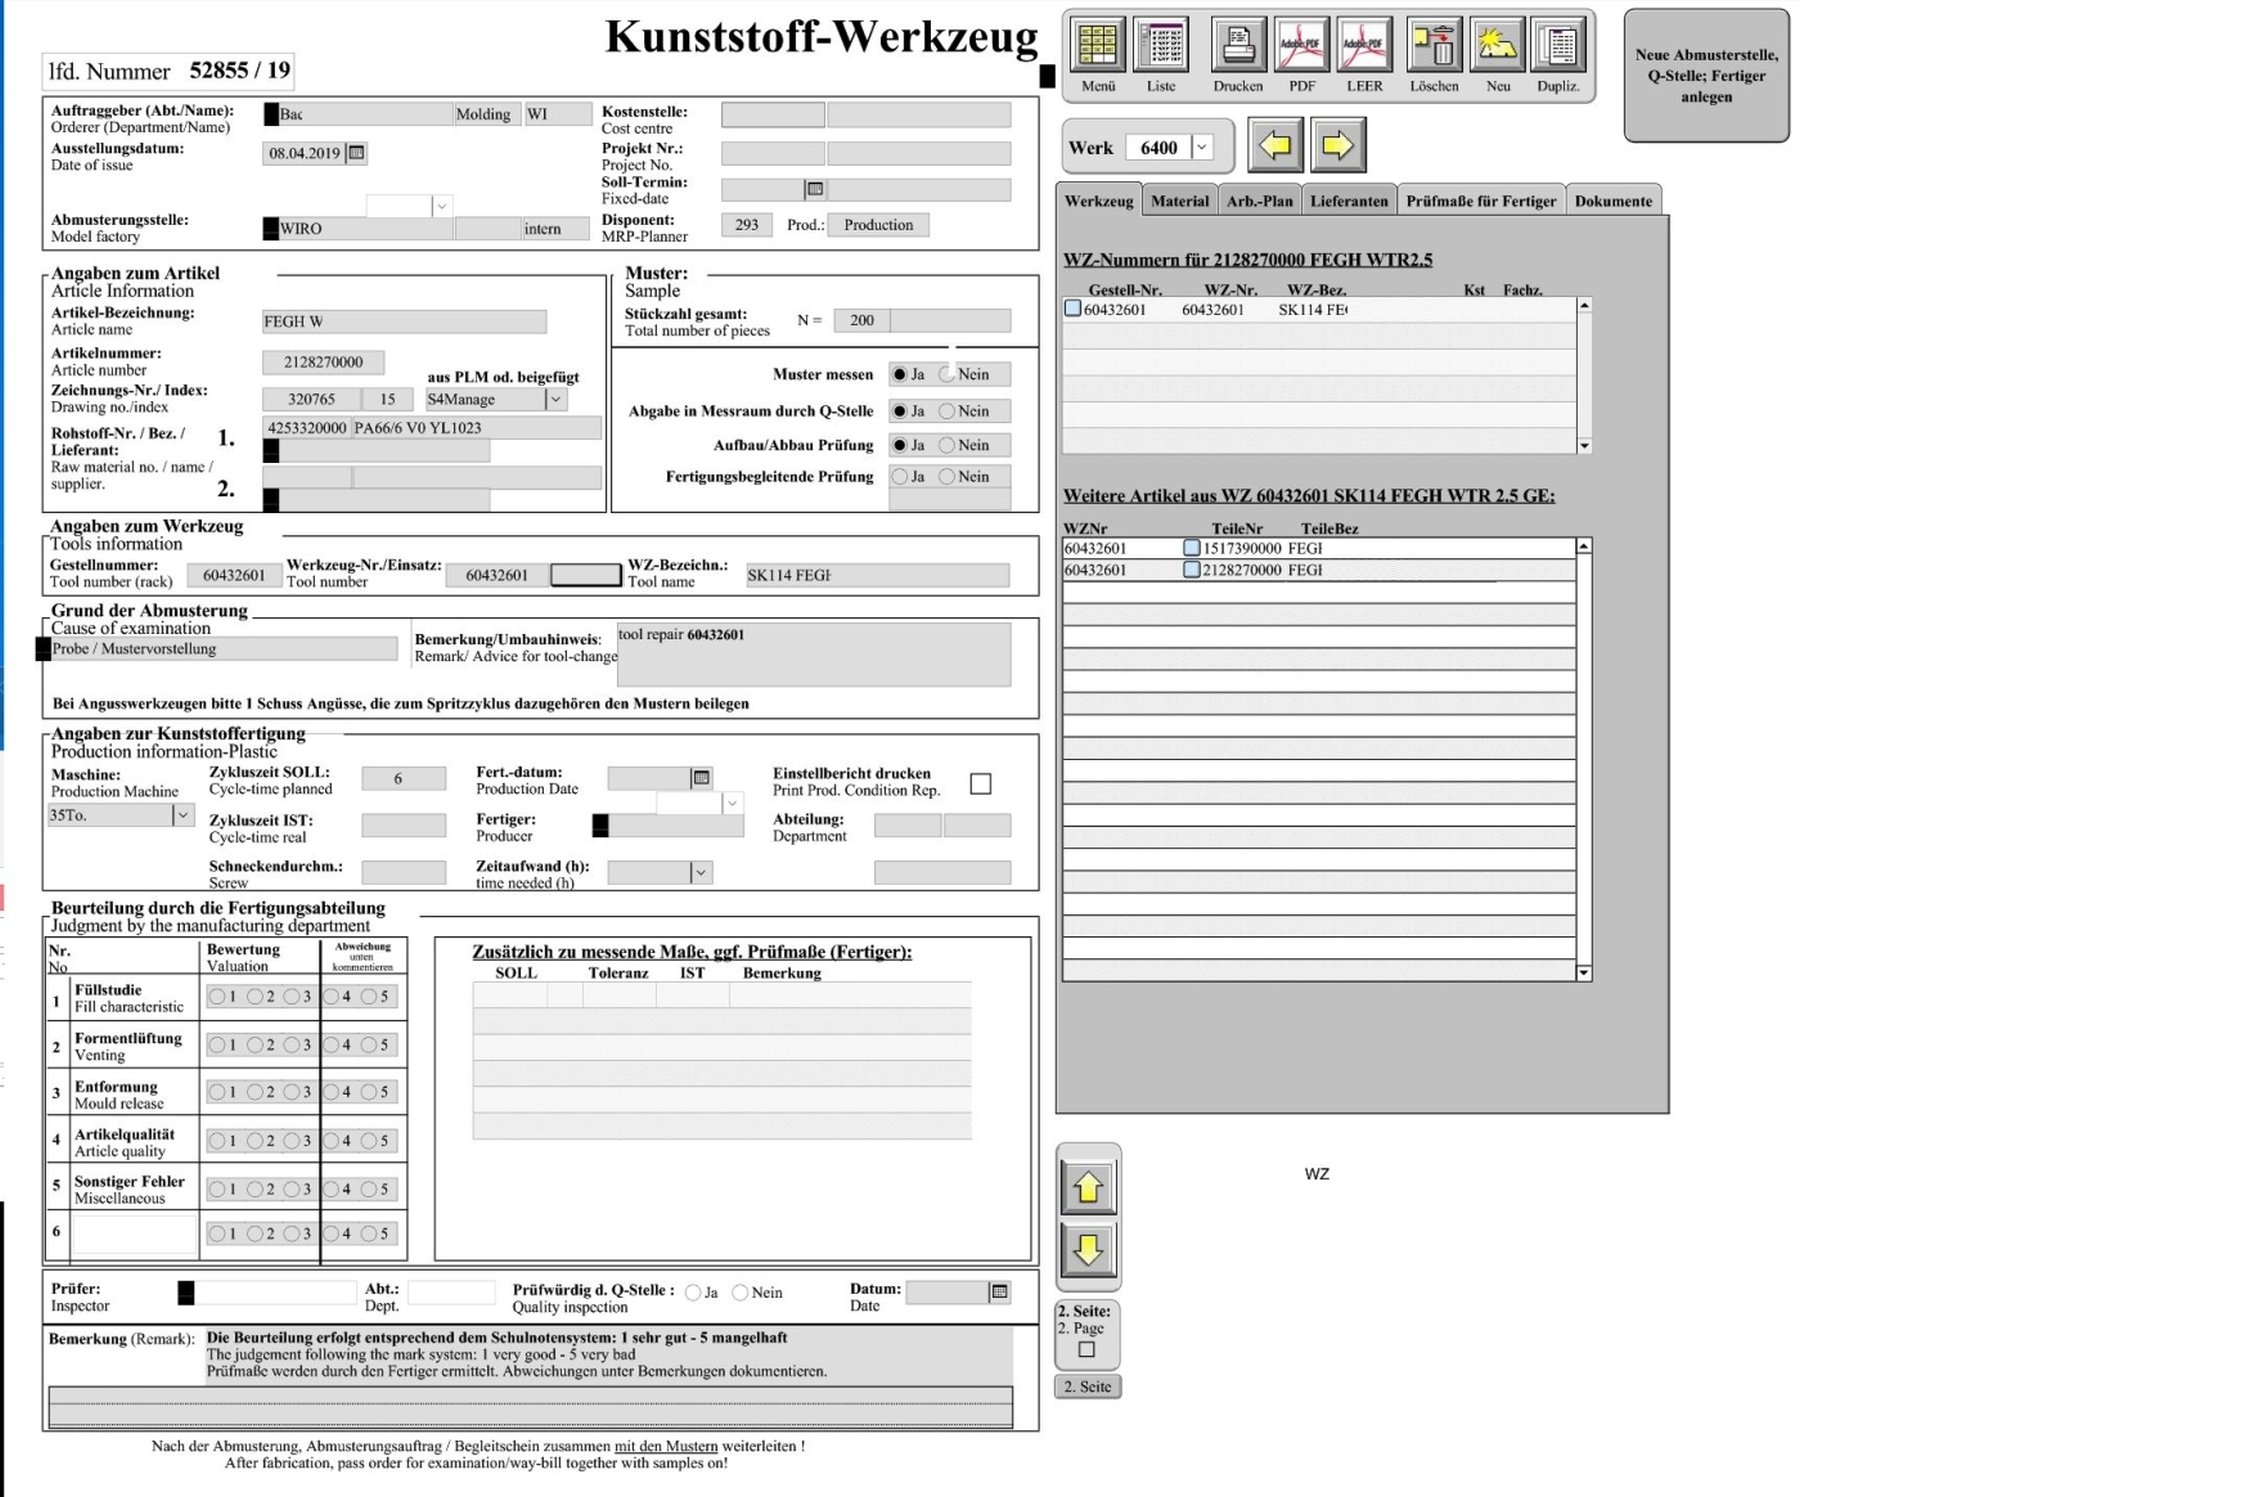This screenshot has height=1497, width=2246.
Task: Tick the 2. Seite checkbox
Action: (1086, 1349)
